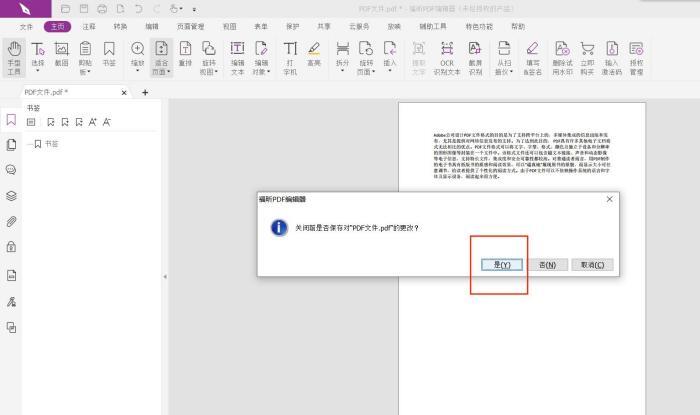Switch to the 转换 Convert tab
Viewport: 700px width, 415px height.
point(120,27)
